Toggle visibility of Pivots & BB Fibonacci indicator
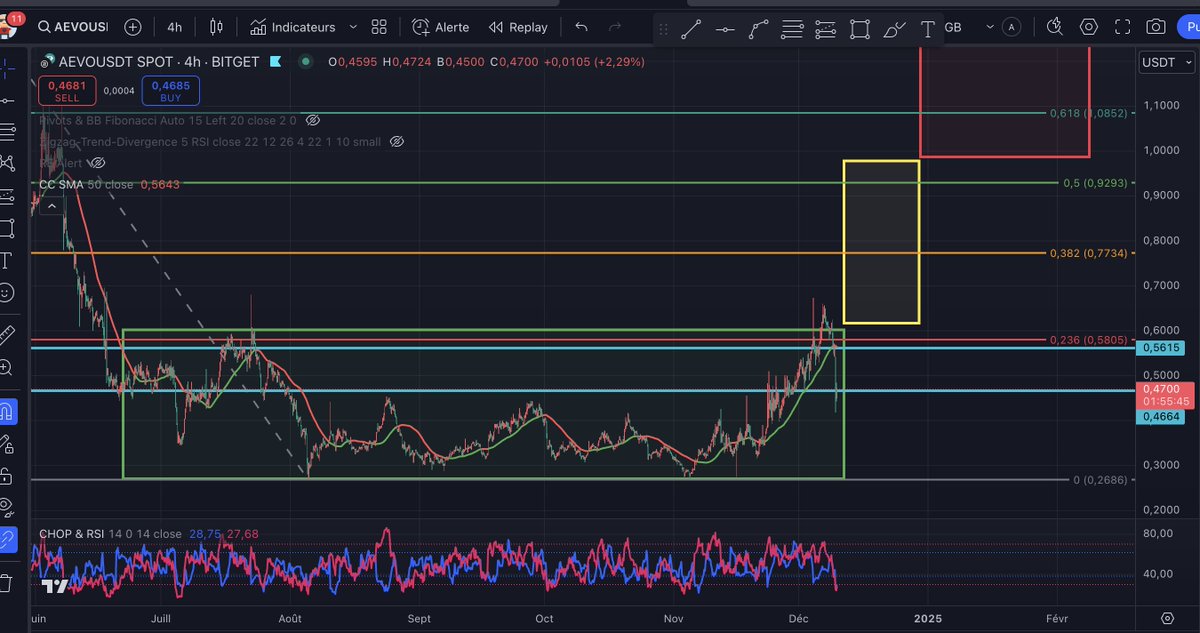This screenshot has height=633, width=1200. tap(313, 120)
